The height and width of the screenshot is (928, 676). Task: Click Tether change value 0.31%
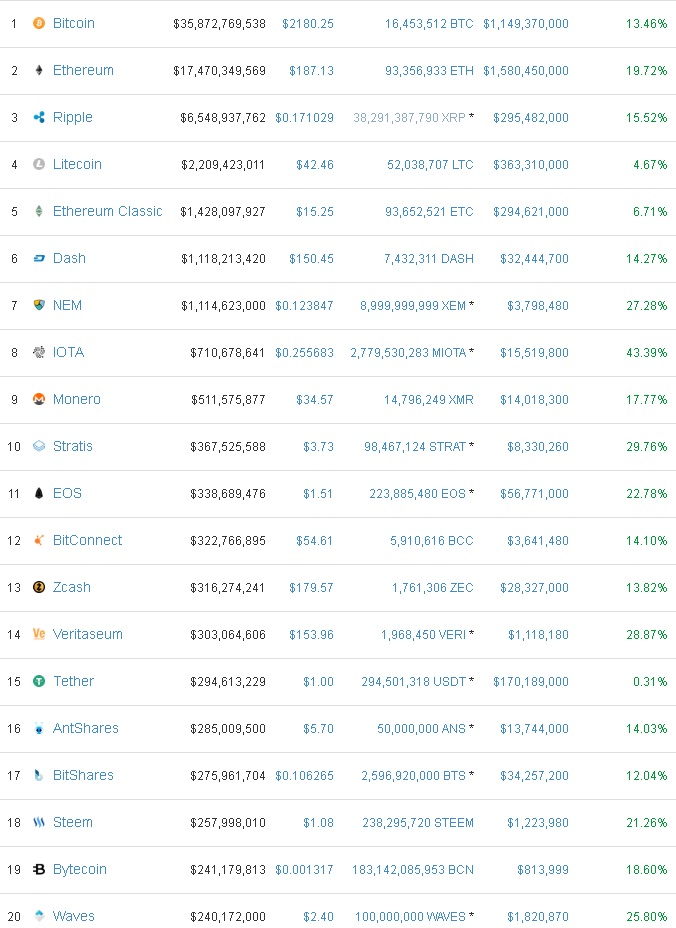tap(650, 682)
